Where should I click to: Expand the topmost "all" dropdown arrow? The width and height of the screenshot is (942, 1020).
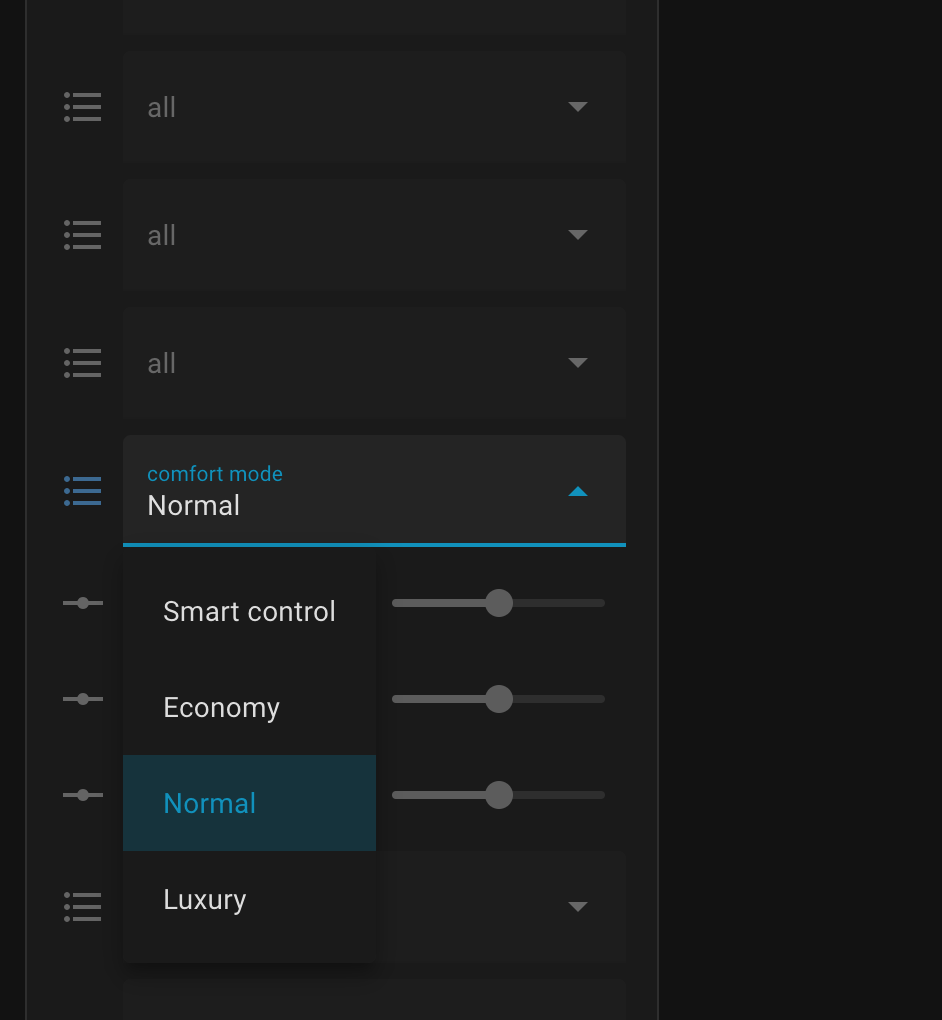tap(577, 107)
